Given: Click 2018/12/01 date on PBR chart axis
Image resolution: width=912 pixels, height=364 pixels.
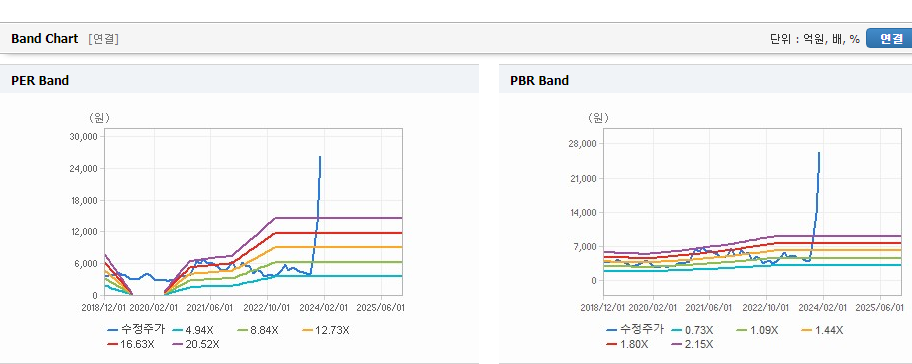Looking at the screenshot, I should point(603,307).
